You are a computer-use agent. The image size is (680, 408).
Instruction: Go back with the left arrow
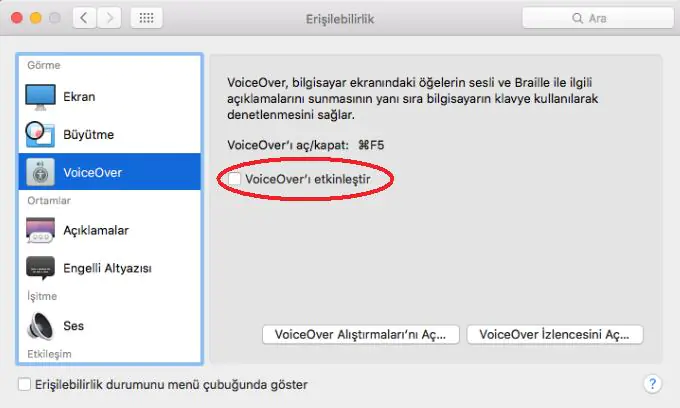click(x=84, y=18)
